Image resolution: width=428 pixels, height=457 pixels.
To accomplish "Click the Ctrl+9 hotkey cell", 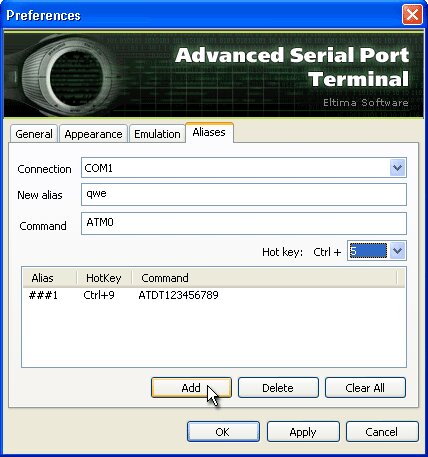I will pyautogui.click(x=99, y=295).
